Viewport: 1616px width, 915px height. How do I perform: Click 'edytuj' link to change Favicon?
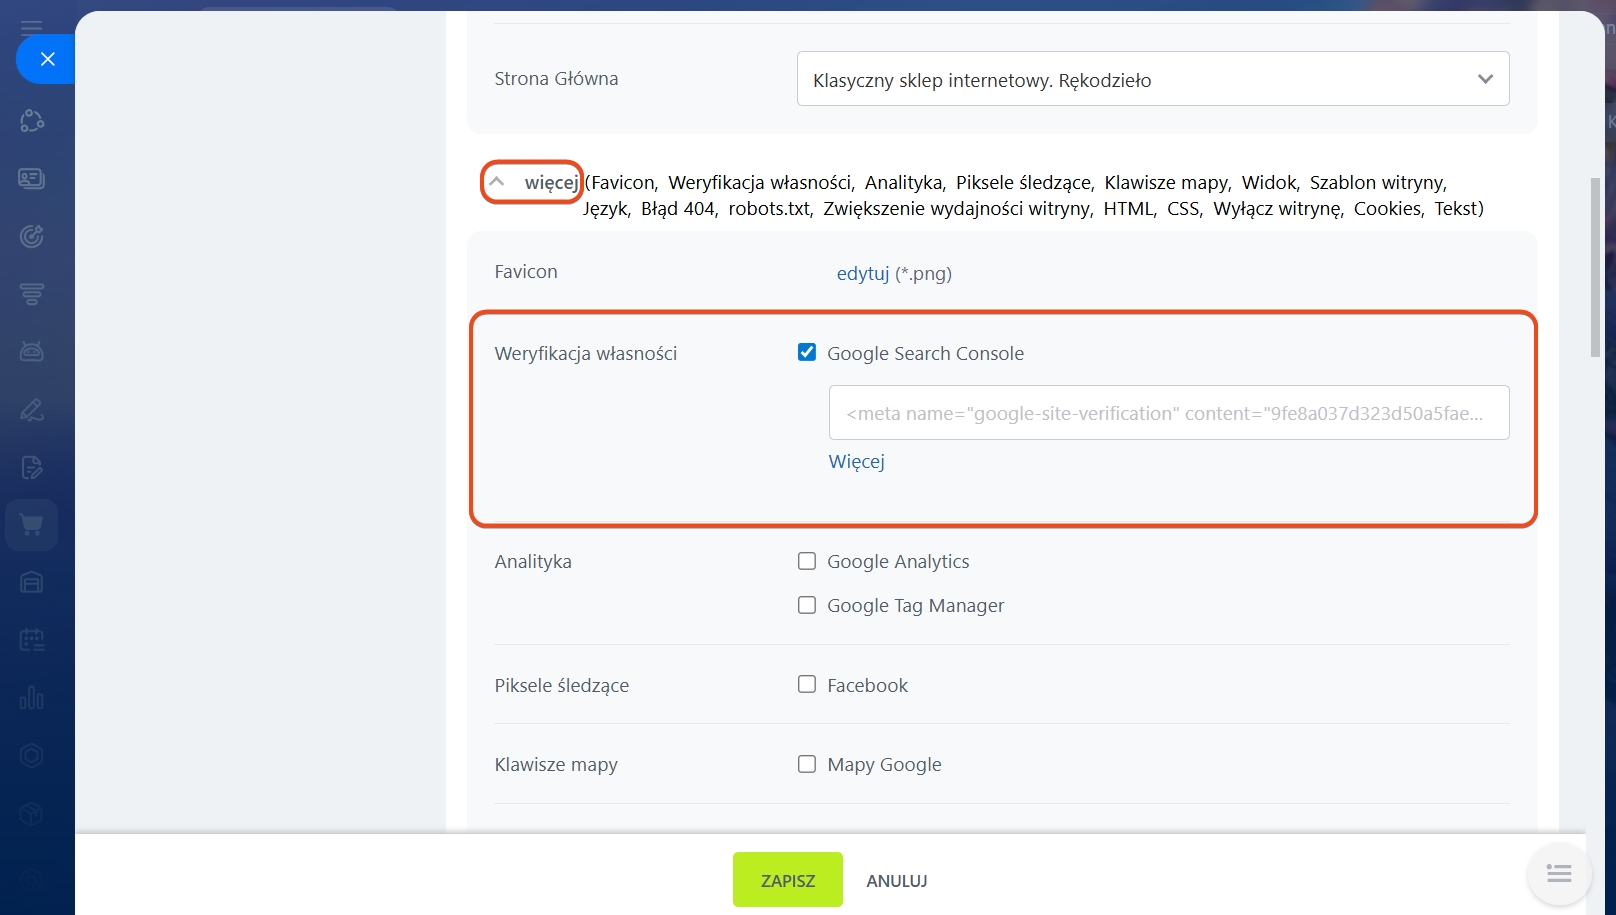tap(862, 273)
